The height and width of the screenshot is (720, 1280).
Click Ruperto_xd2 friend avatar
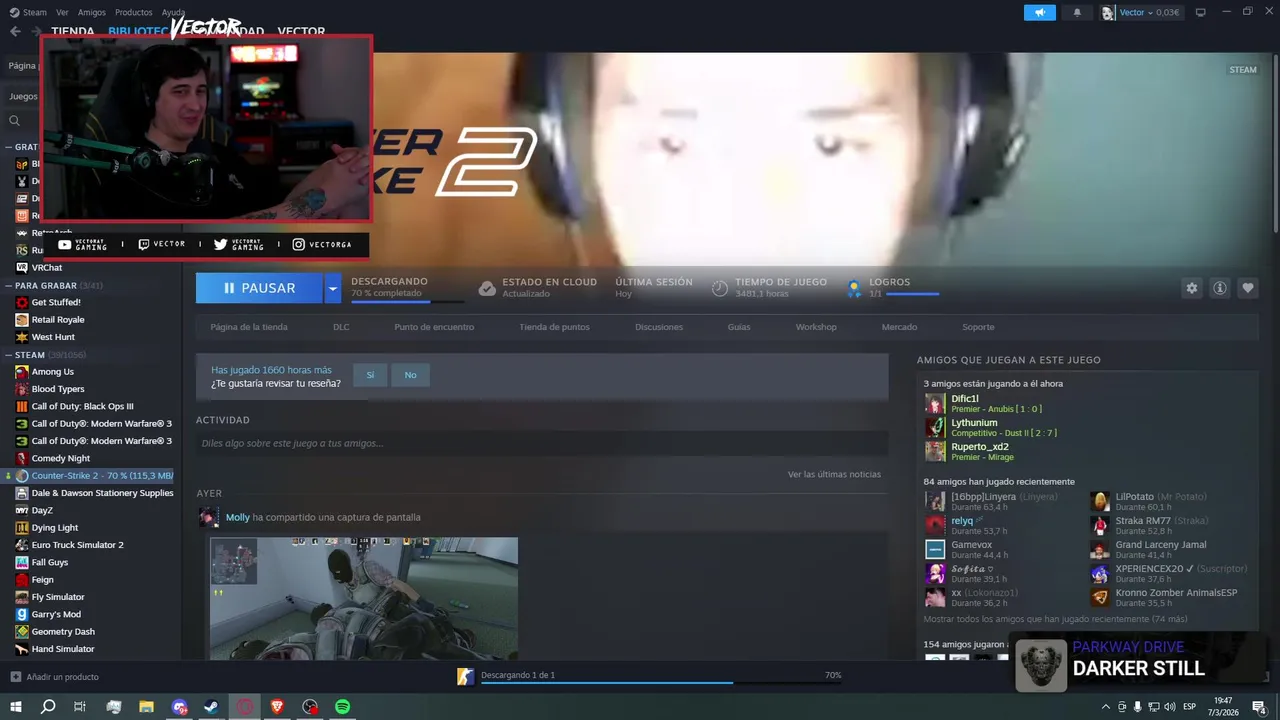[935, 451]
